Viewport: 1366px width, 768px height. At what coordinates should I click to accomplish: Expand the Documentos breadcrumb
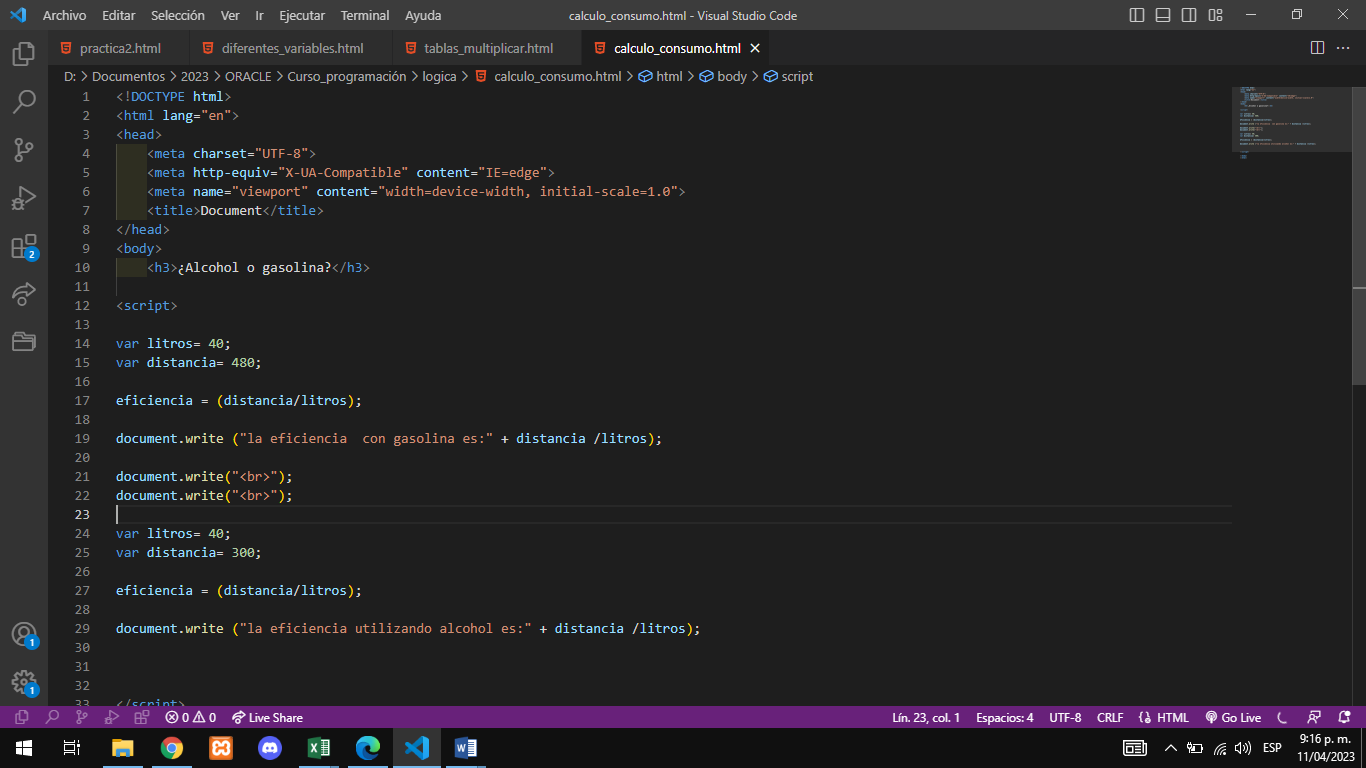point(129,76)
